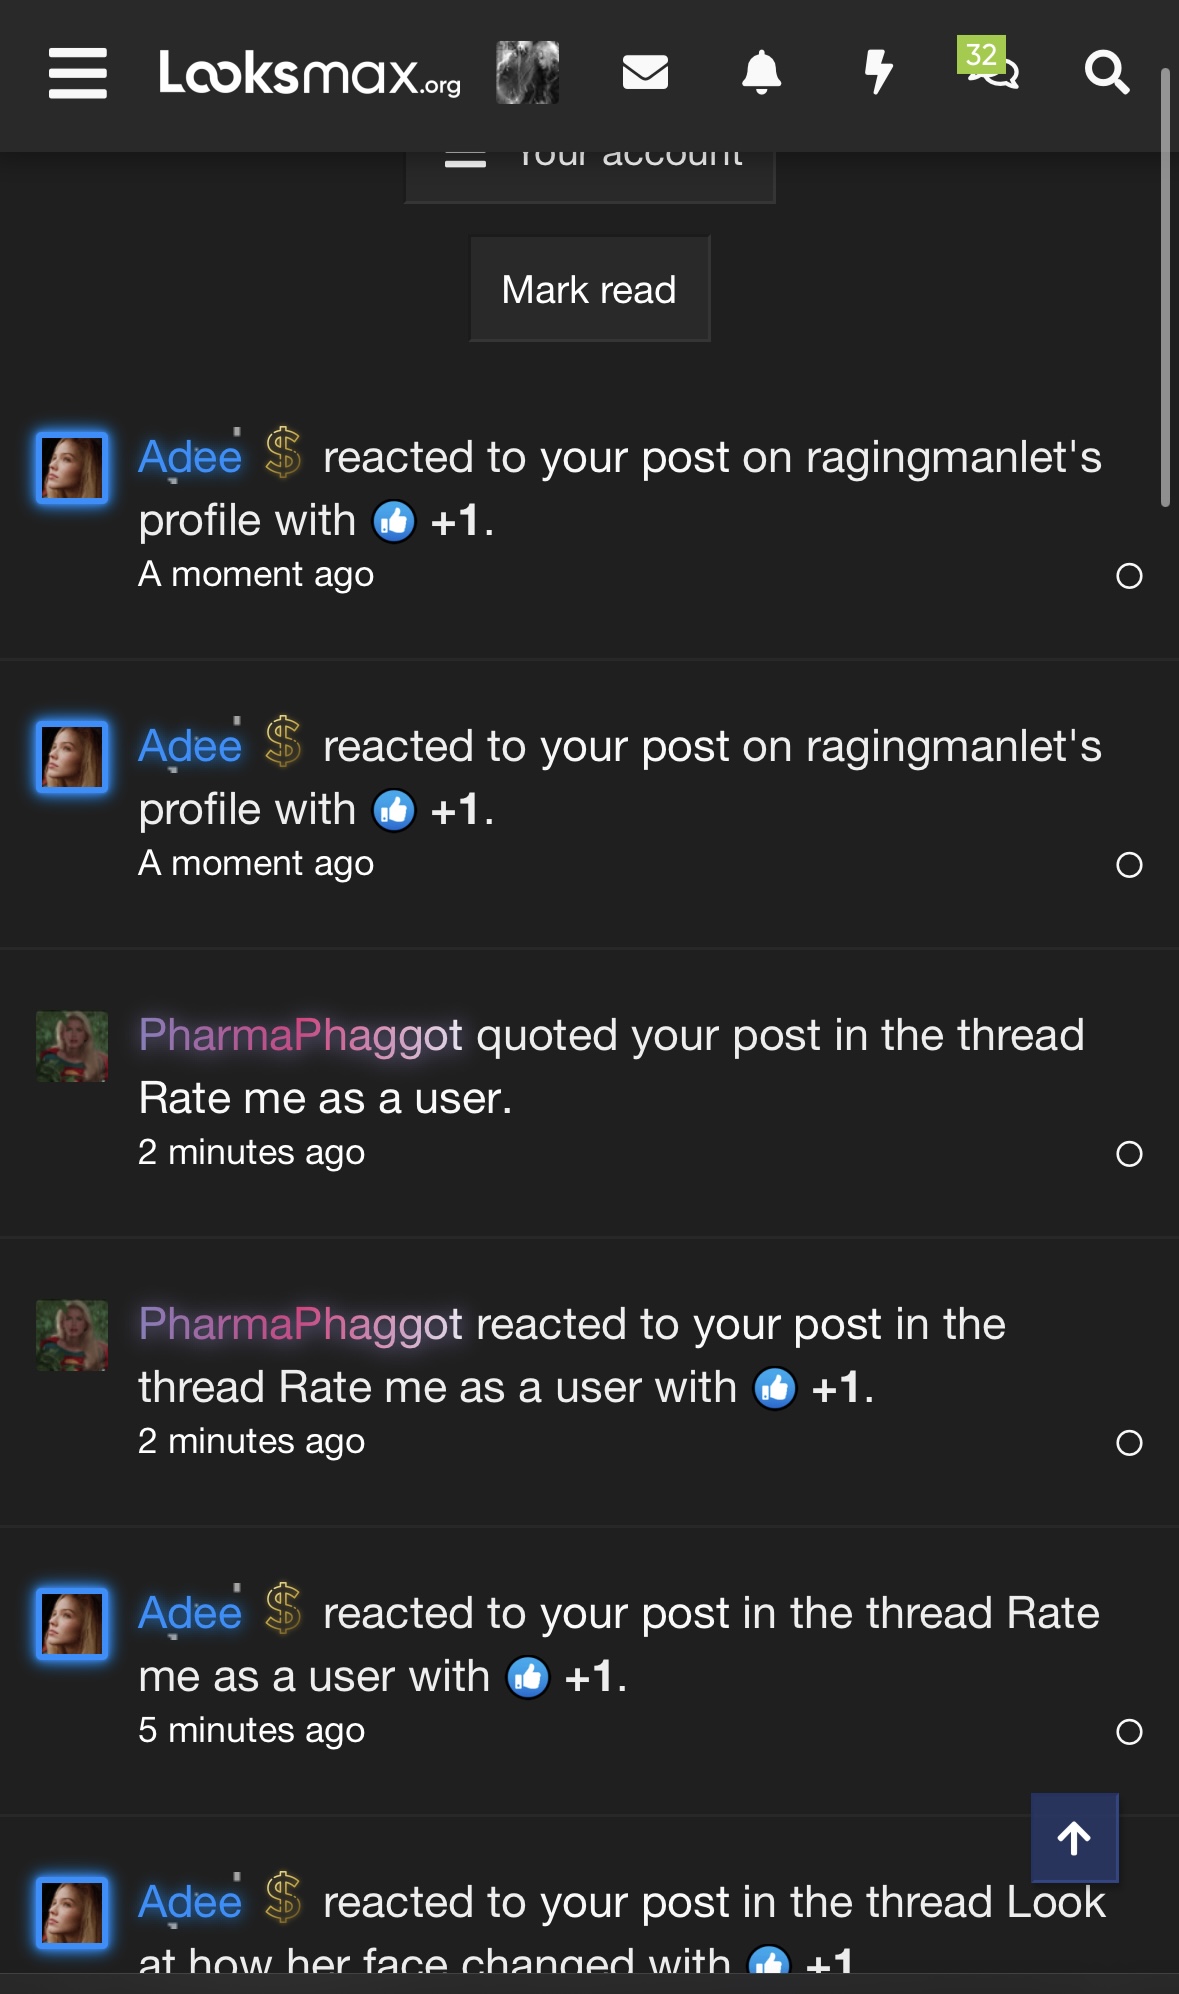Screen dimensions: 1179x1994
Task: Open the hamburger navigation menu
Action: [77, 73]
